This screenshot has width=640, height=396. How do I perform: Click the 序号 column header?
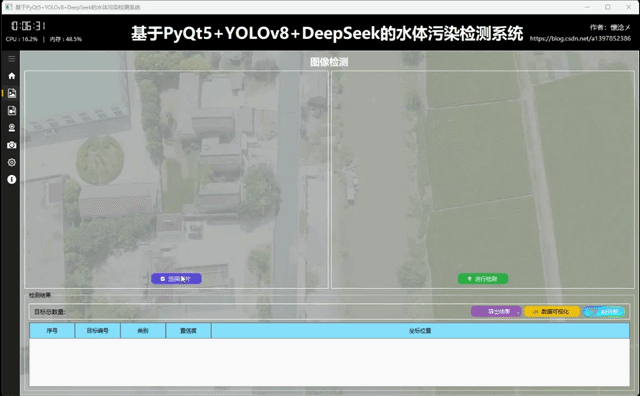tap(52, 331)
